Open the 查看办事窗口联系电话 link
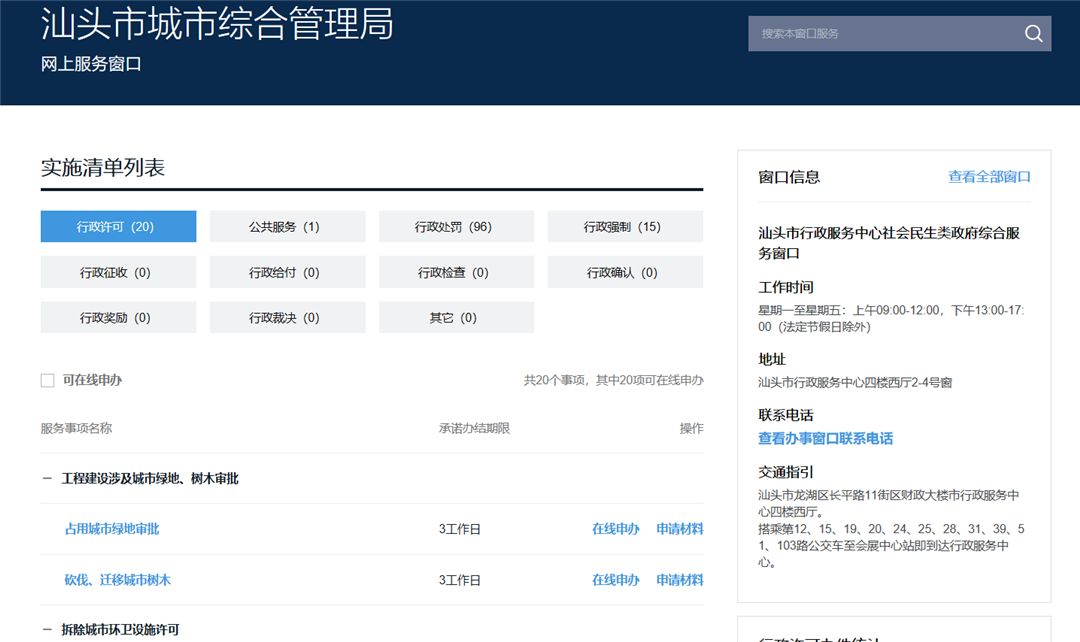 pos(825,438)
